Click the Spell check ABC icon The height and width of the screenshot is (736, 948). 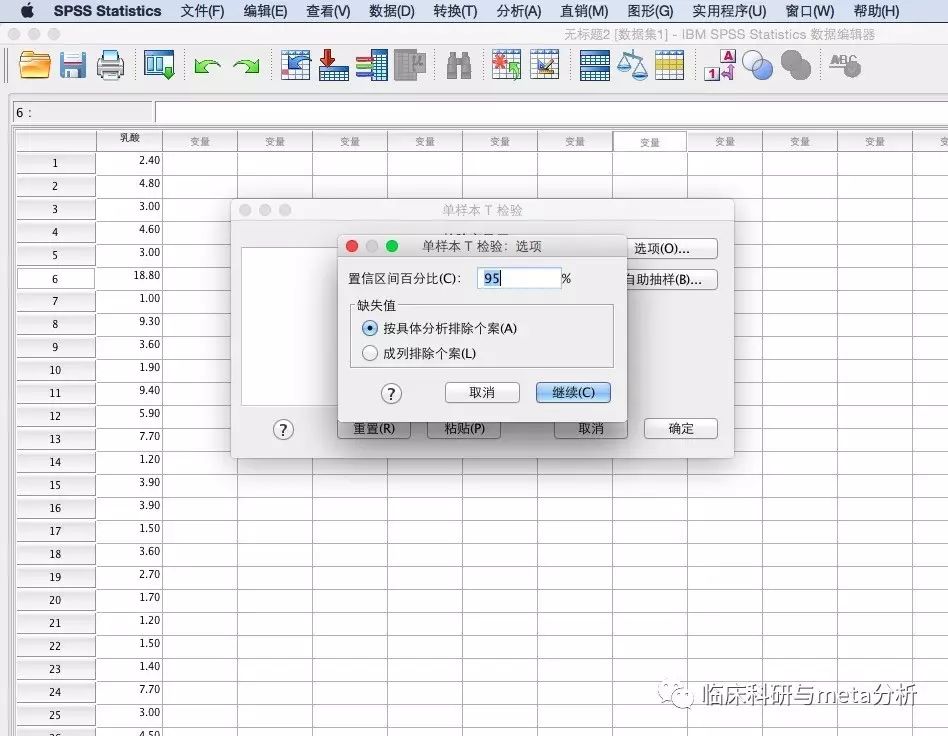click(x=845, y=65)
